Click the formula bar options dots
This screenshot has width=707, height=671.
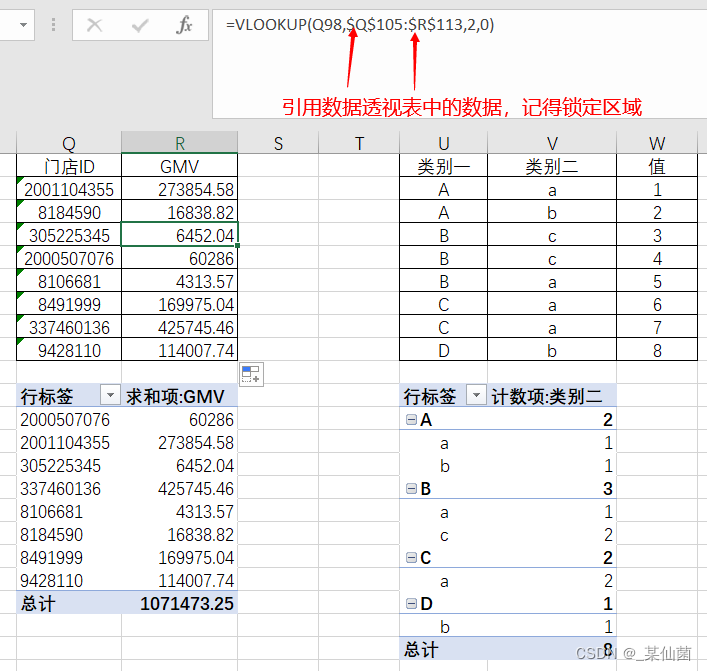point(54,25)
